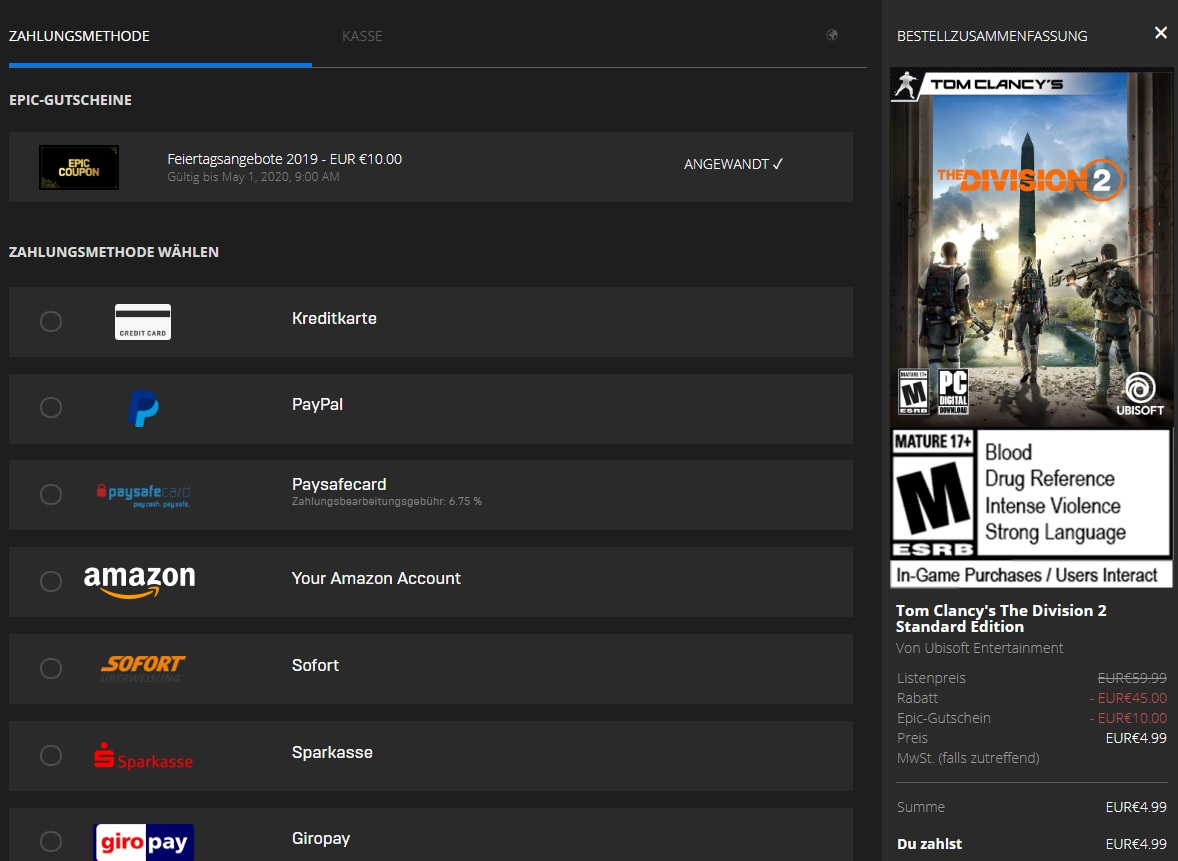Click Von Ubisoft Entertainment text
This screenshot has height=861, width=1178.
tap(980, 648)
